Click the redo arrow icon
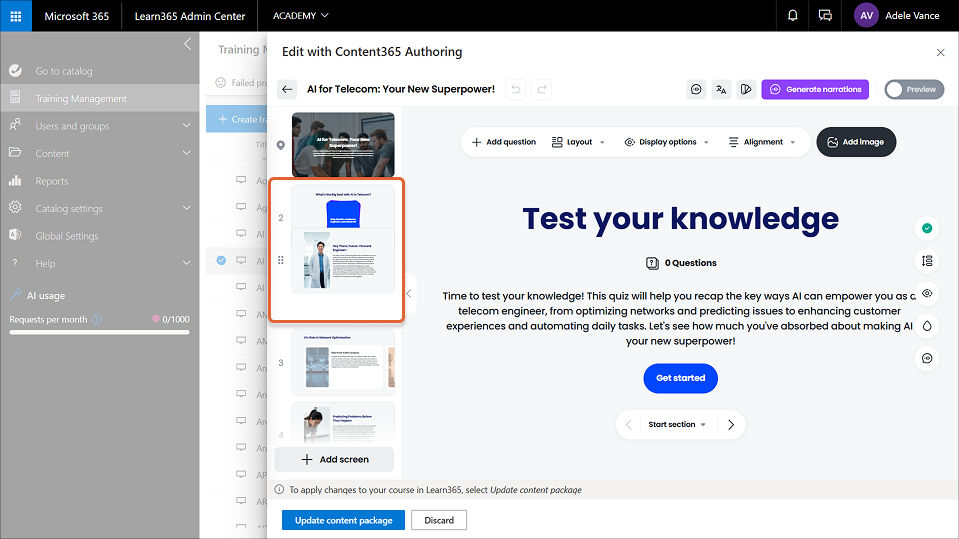This screenshot has width=959, height=539. click(541, 89)
